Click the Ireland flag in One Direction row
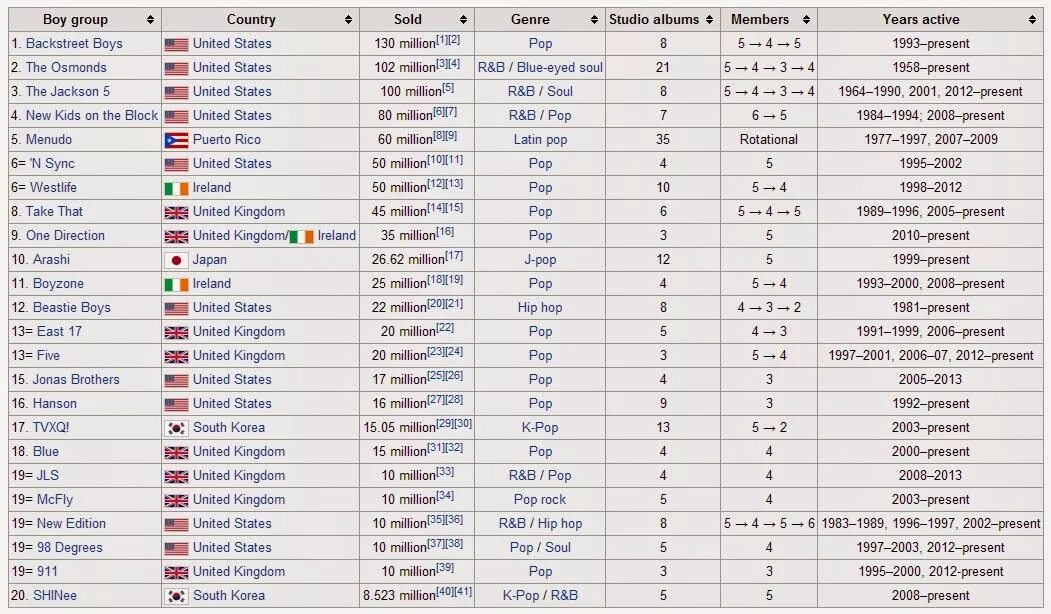The image size is (1051, 614). click(301, 236)
